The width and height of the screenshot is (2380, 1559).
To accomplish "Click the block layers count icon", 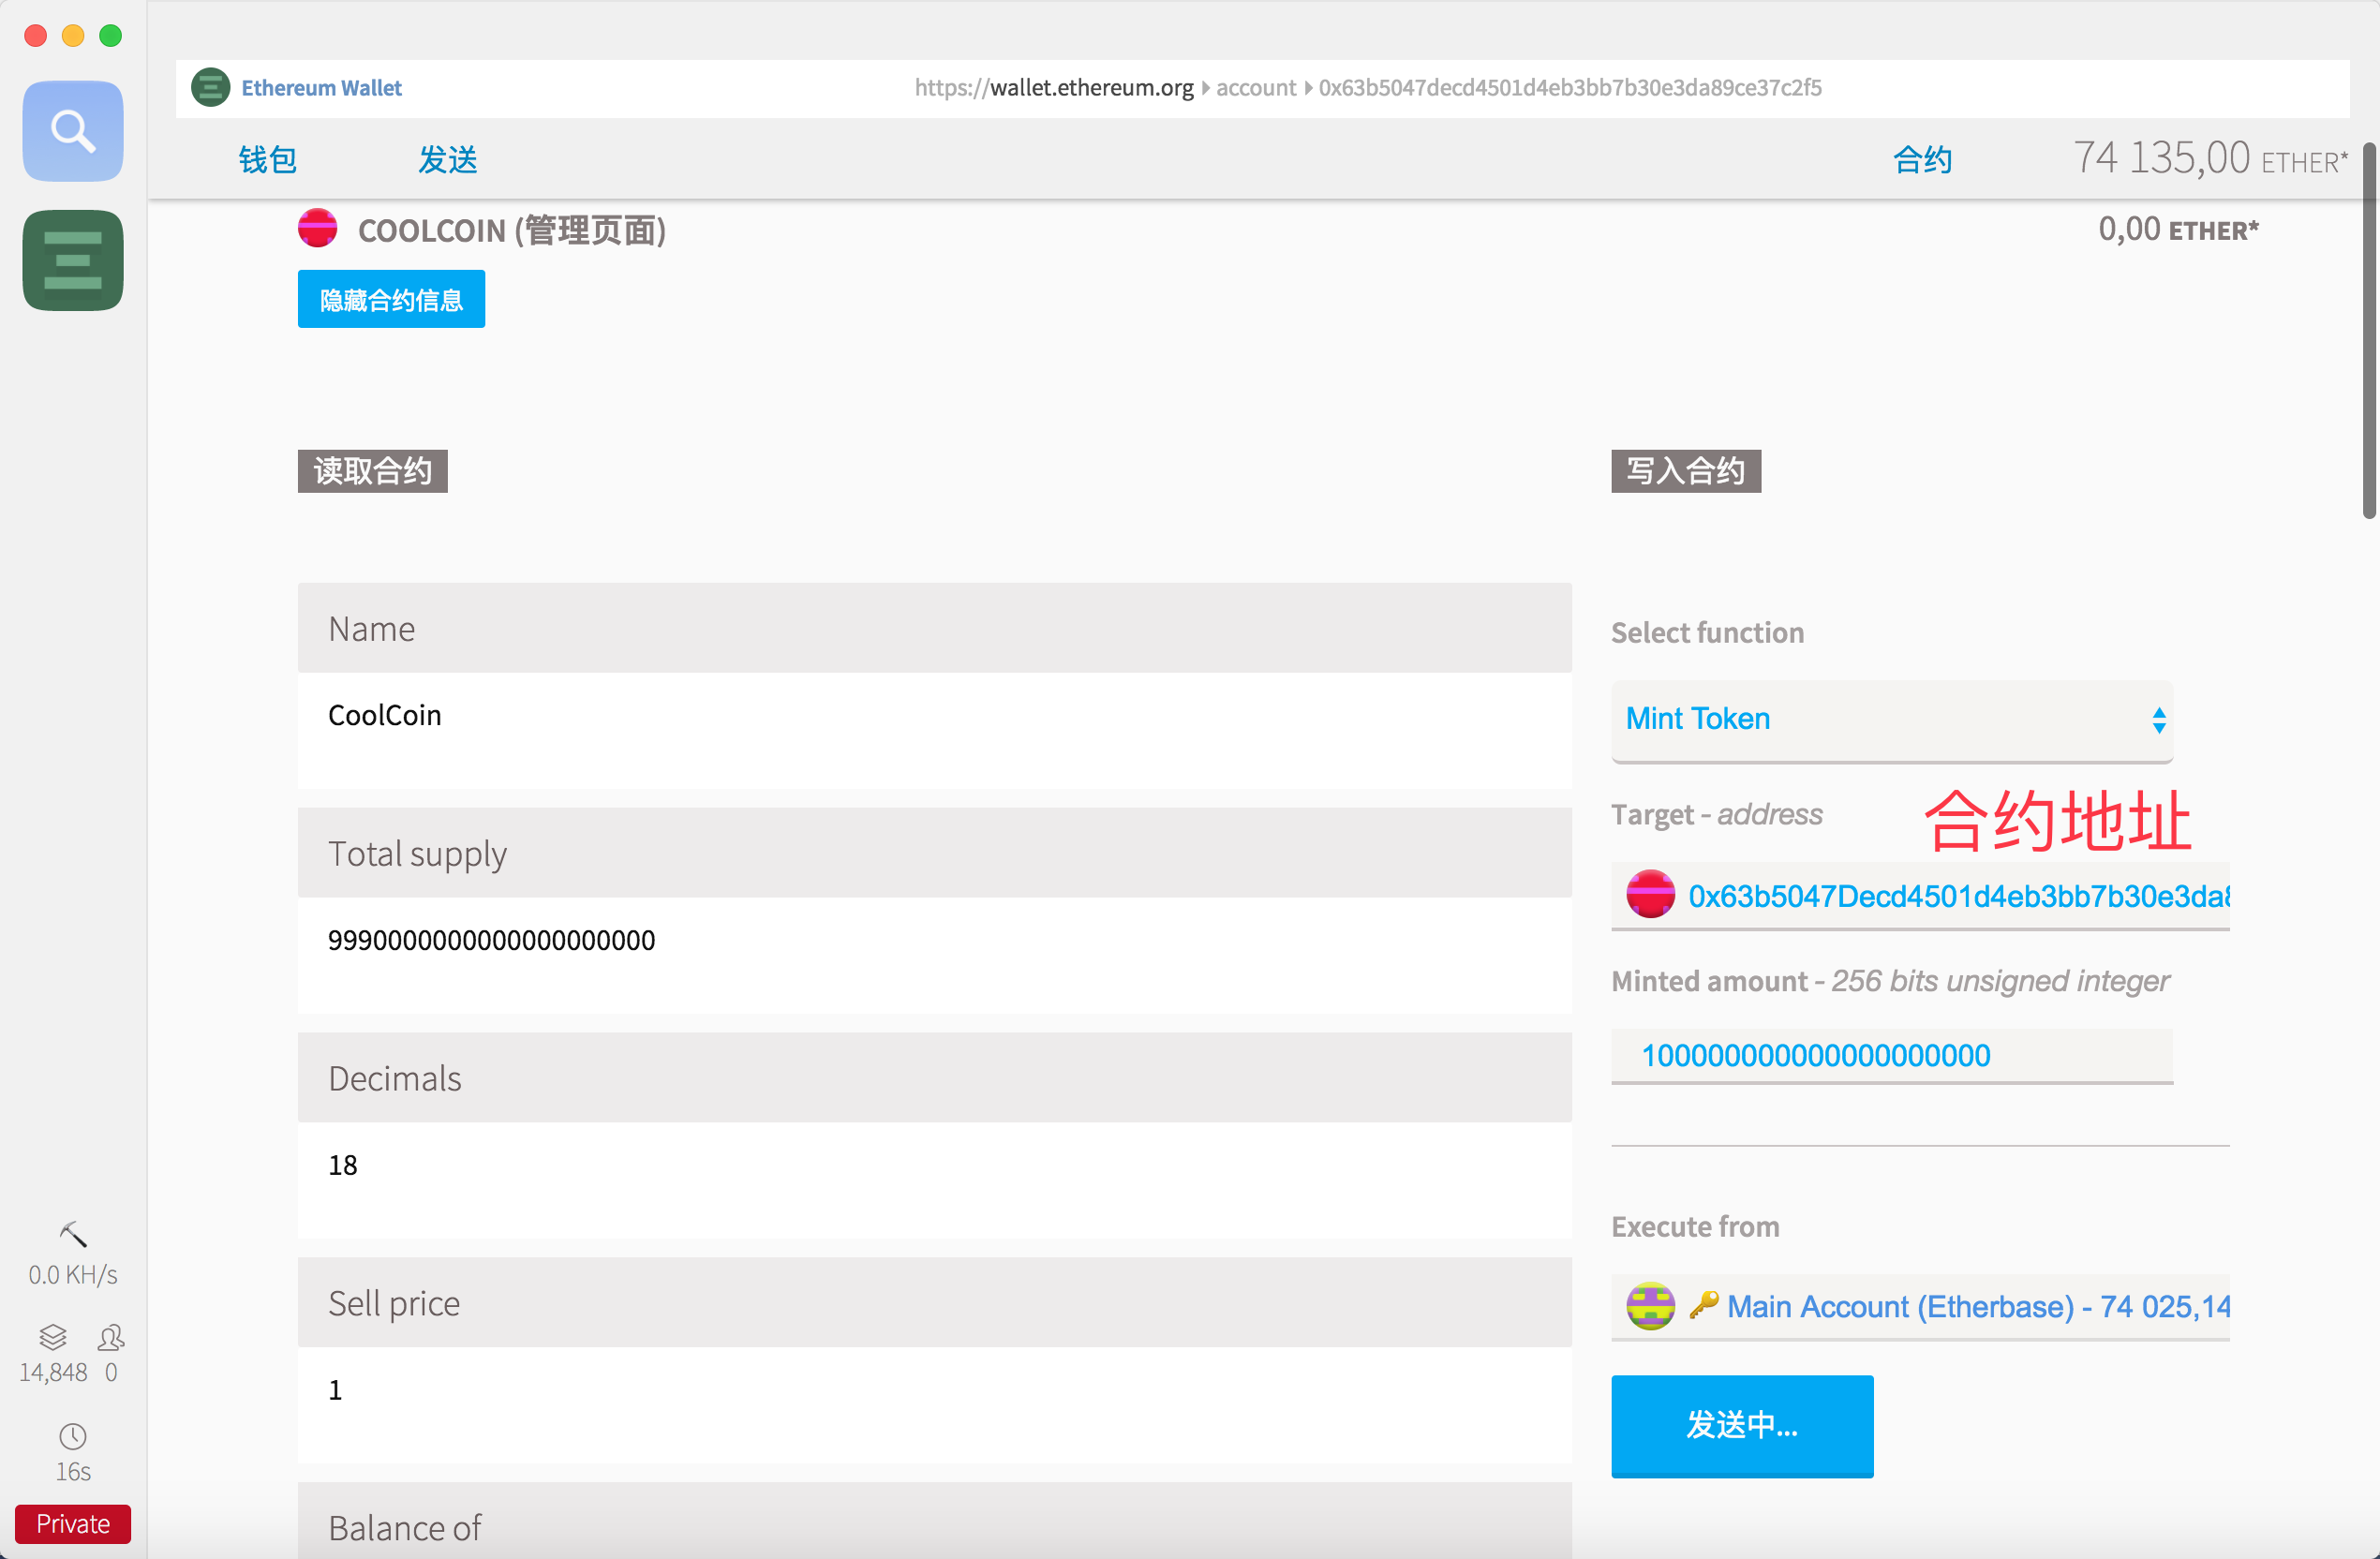I will tap(53, 1337).
